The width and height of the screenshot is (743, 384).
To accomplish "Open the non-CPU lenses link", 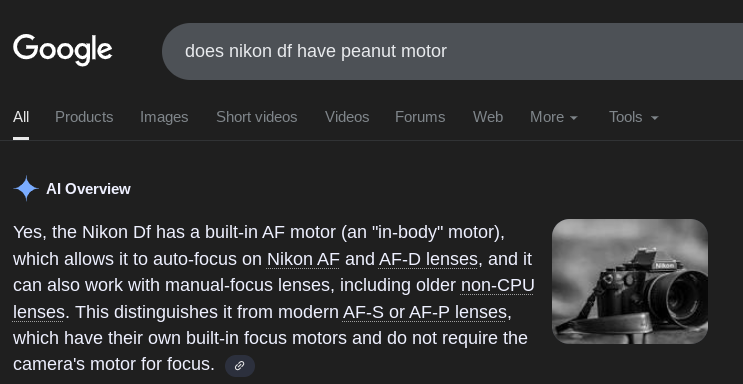I will [498, 285].
